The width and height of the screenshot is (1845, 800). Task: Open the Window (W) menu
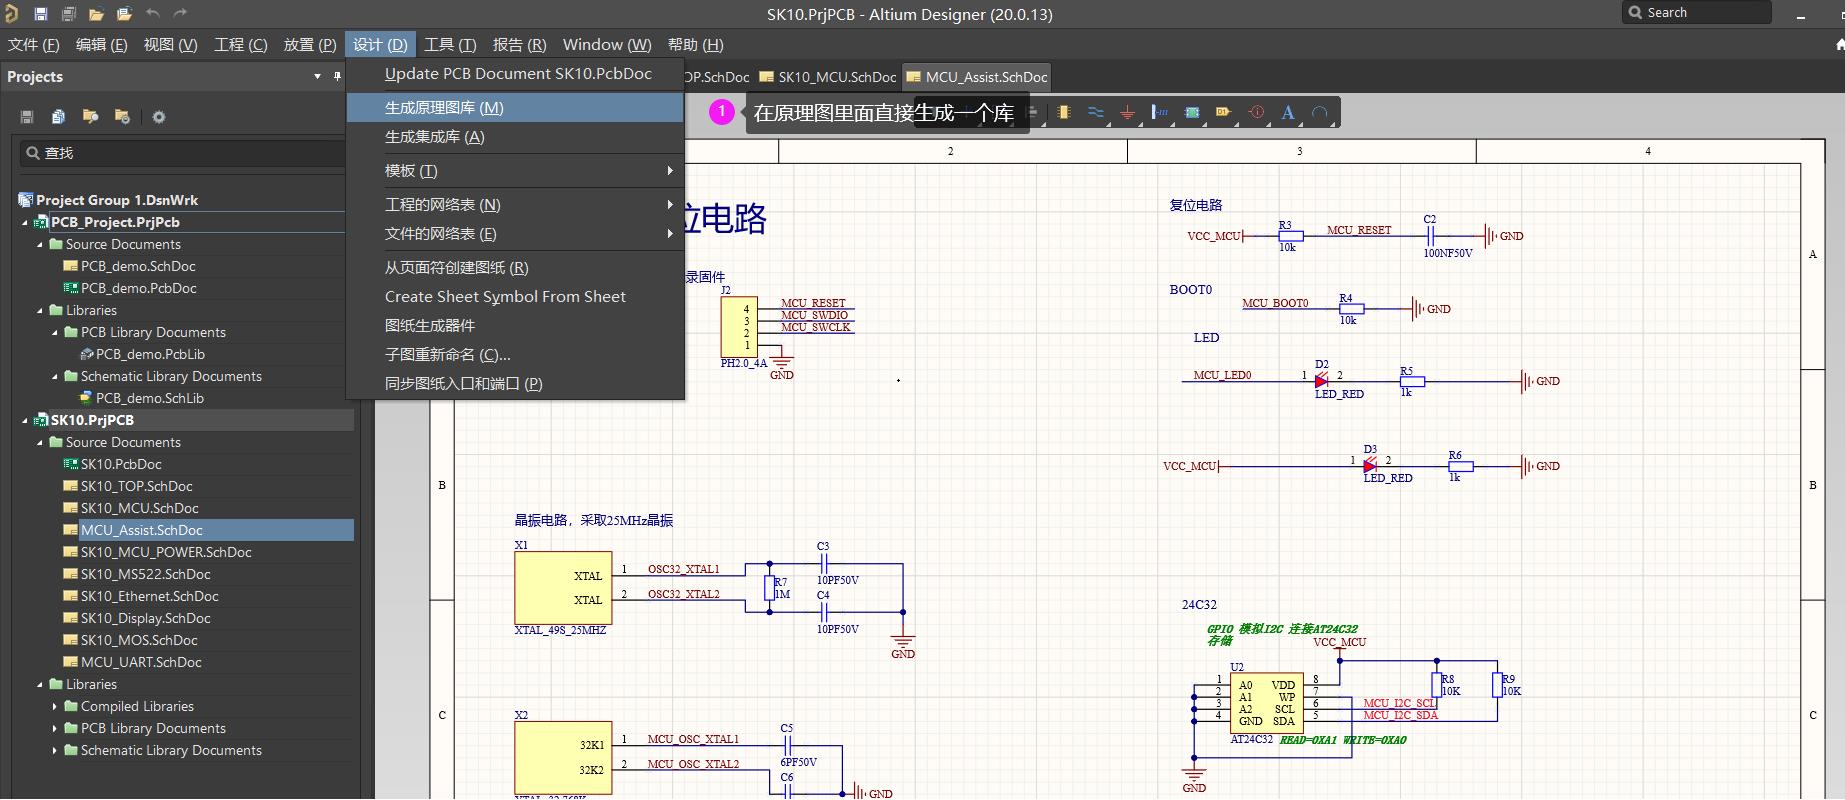(x=607, y=45)
